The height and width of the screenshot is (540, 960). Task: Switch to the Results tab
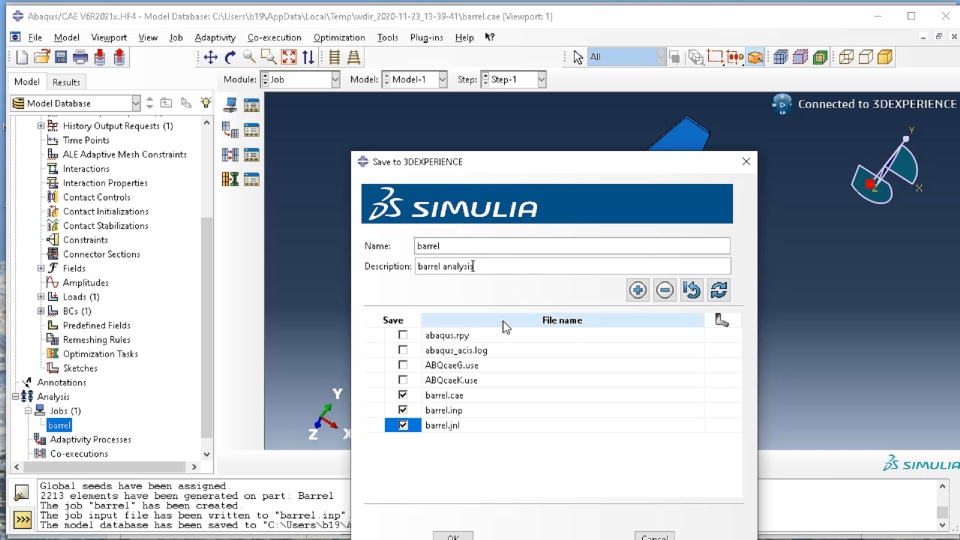pos(66,82)
